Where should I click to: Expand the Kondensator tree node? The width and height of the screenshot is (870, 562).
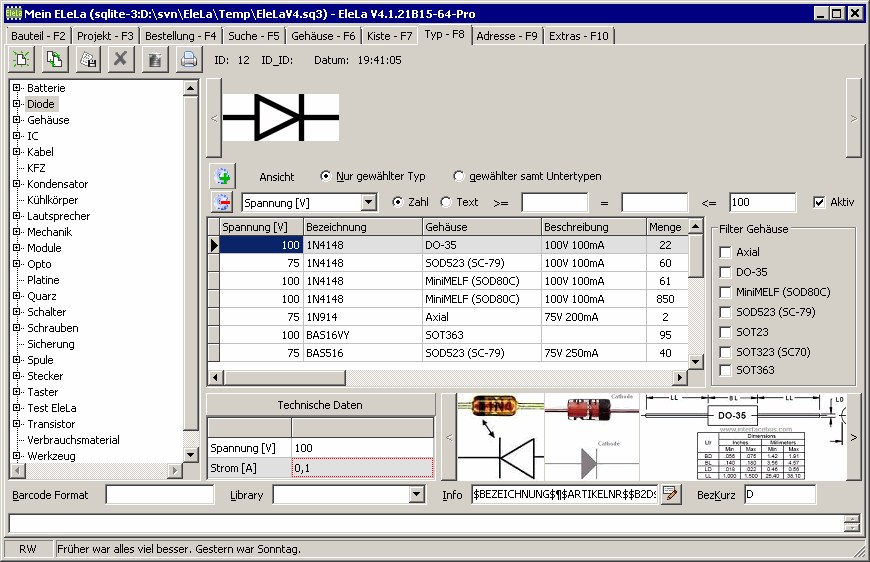click(x=17, y=184)
